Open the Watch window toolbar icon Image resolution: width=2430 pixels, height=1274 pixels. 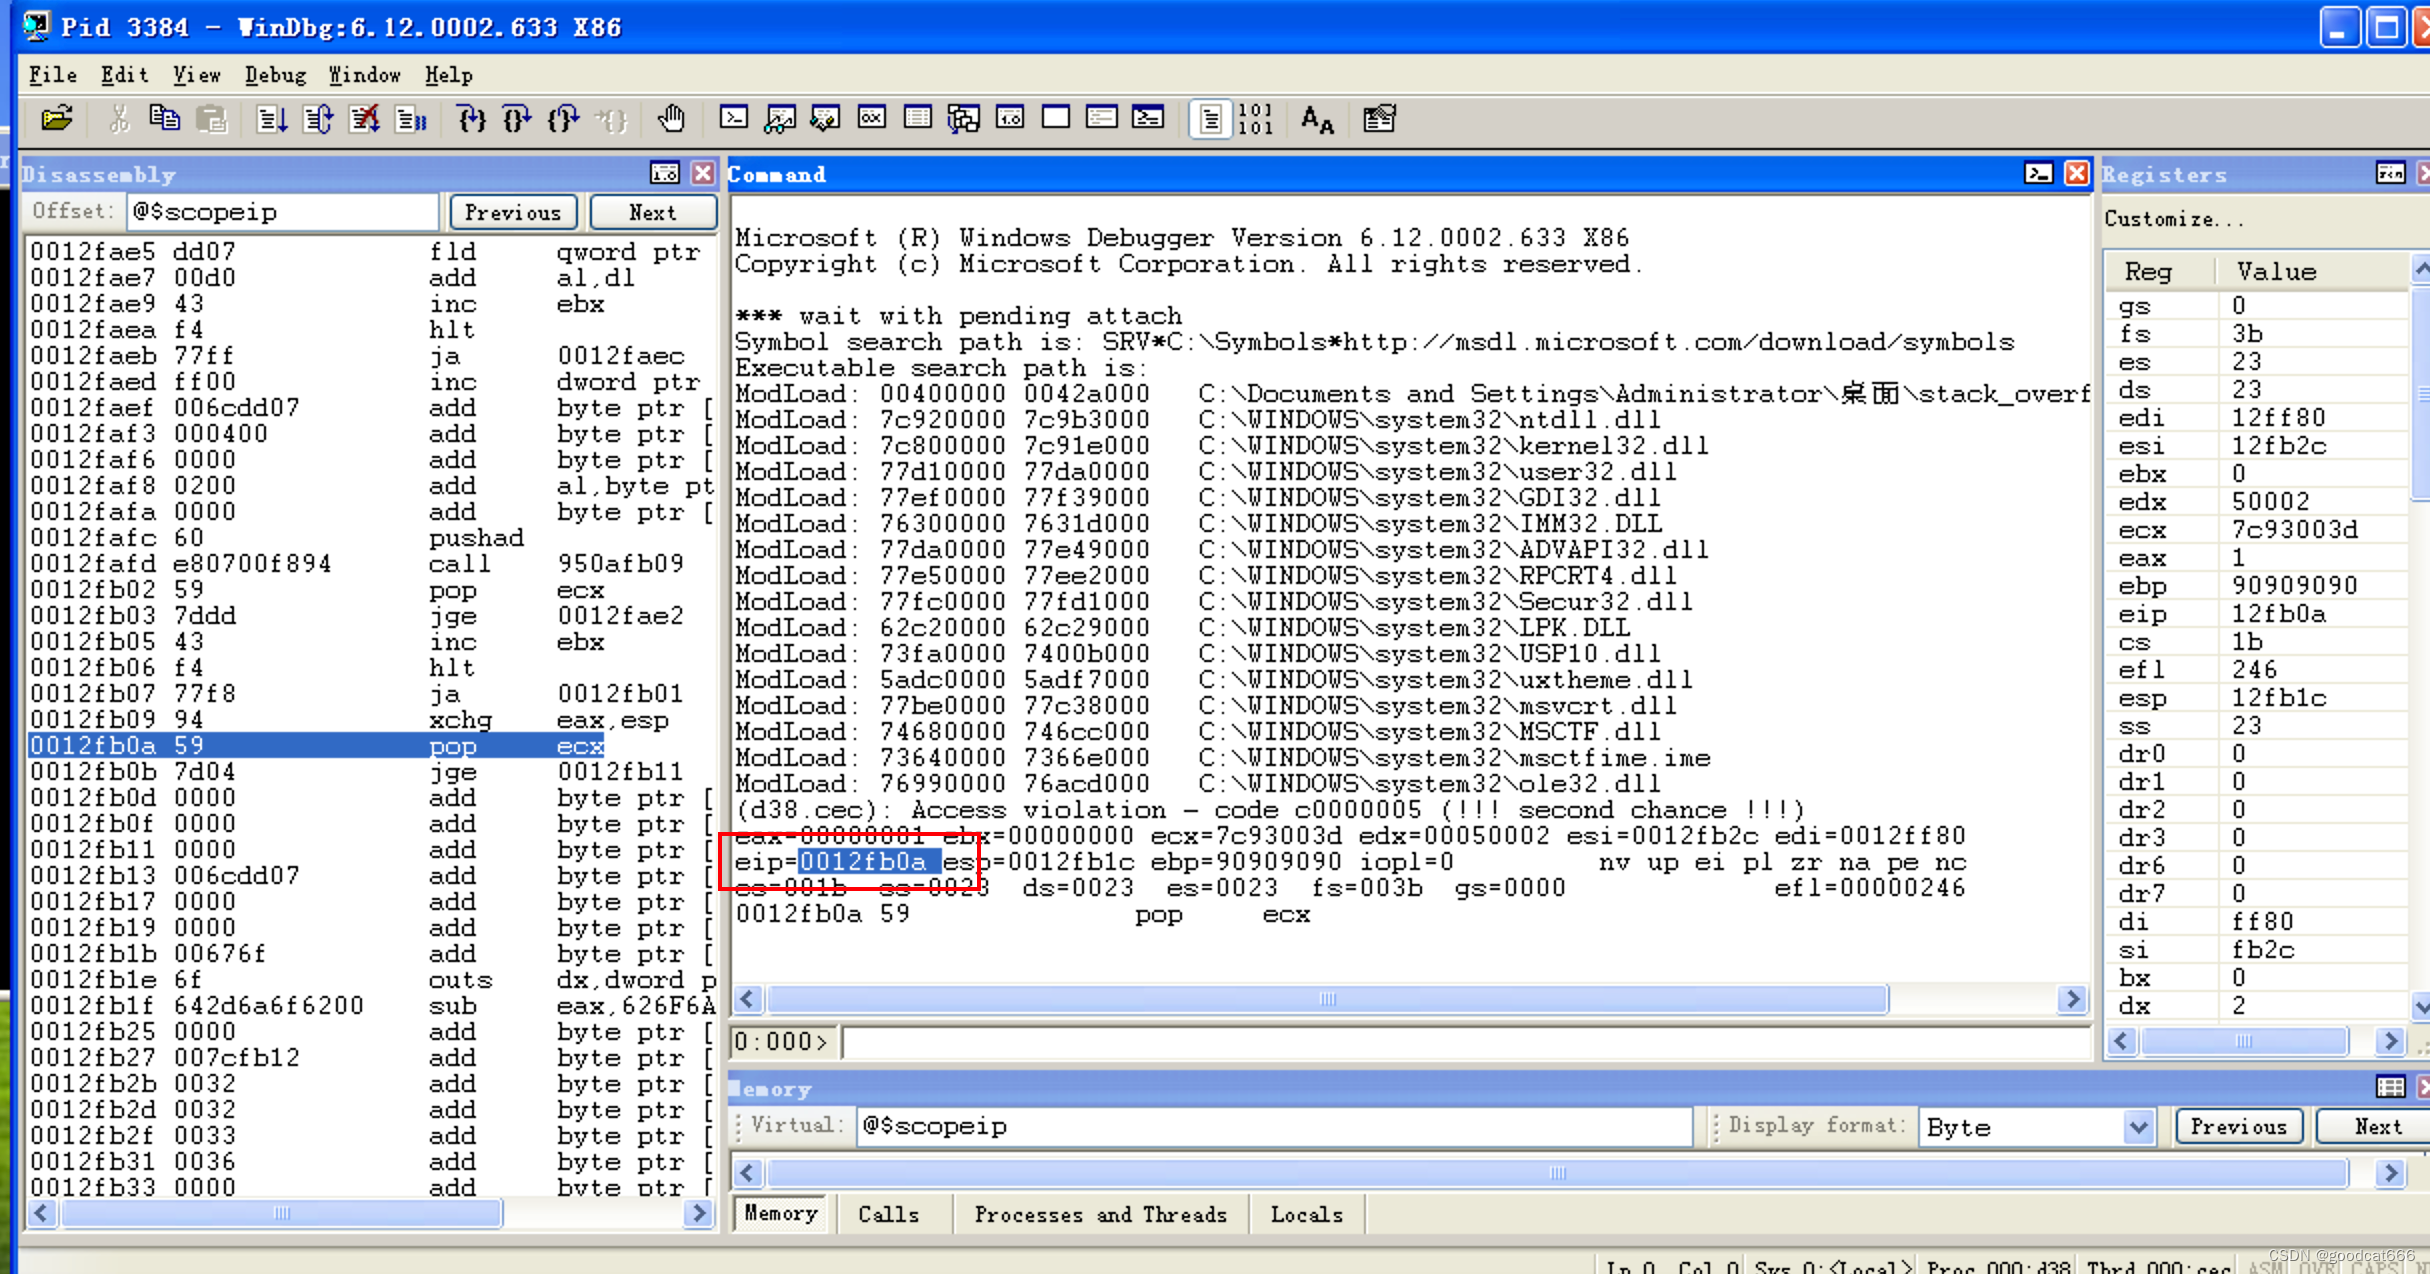click(x=780, y=119)
